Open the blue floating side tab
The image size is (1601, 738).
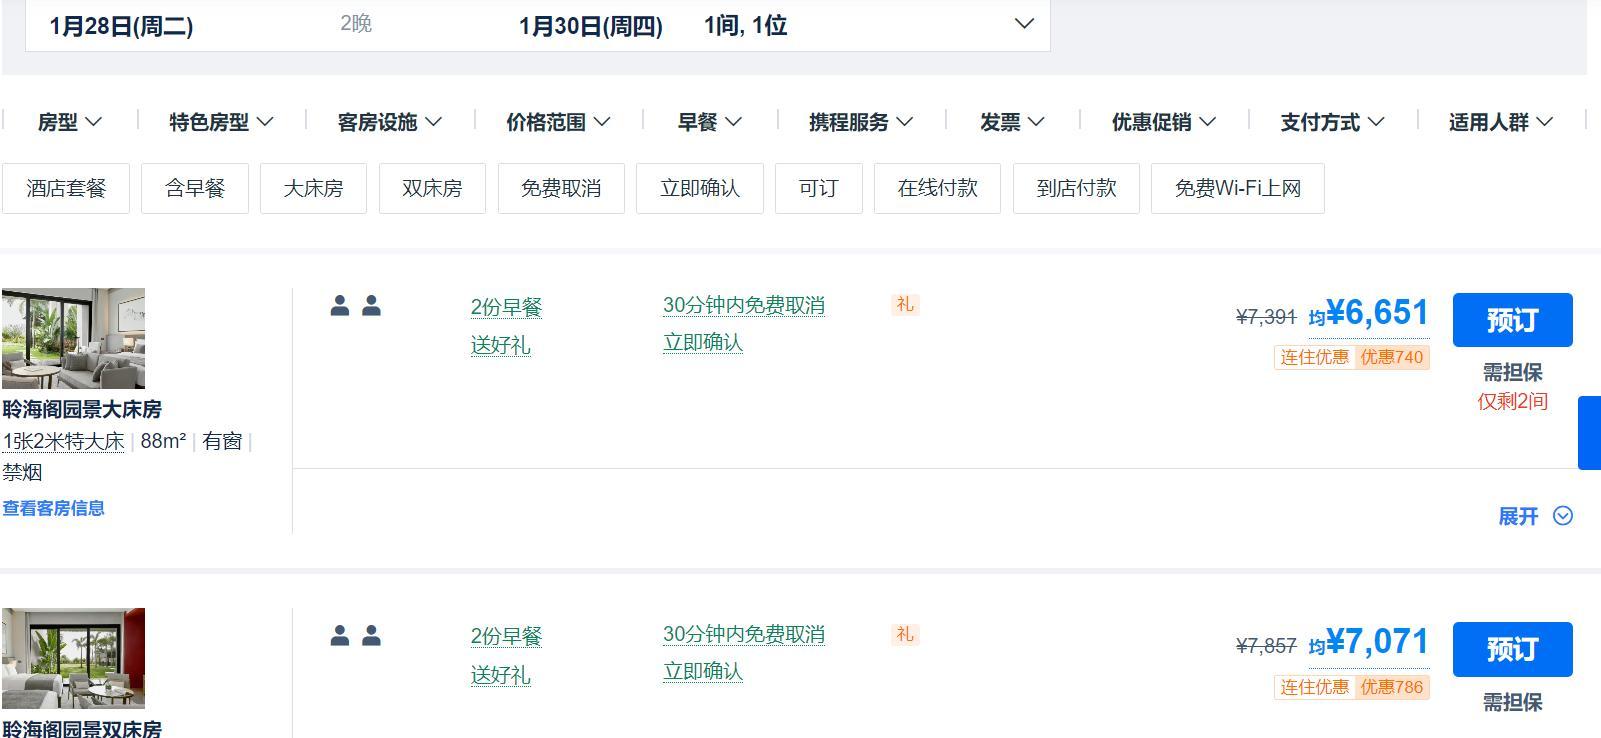(1588, 433)
